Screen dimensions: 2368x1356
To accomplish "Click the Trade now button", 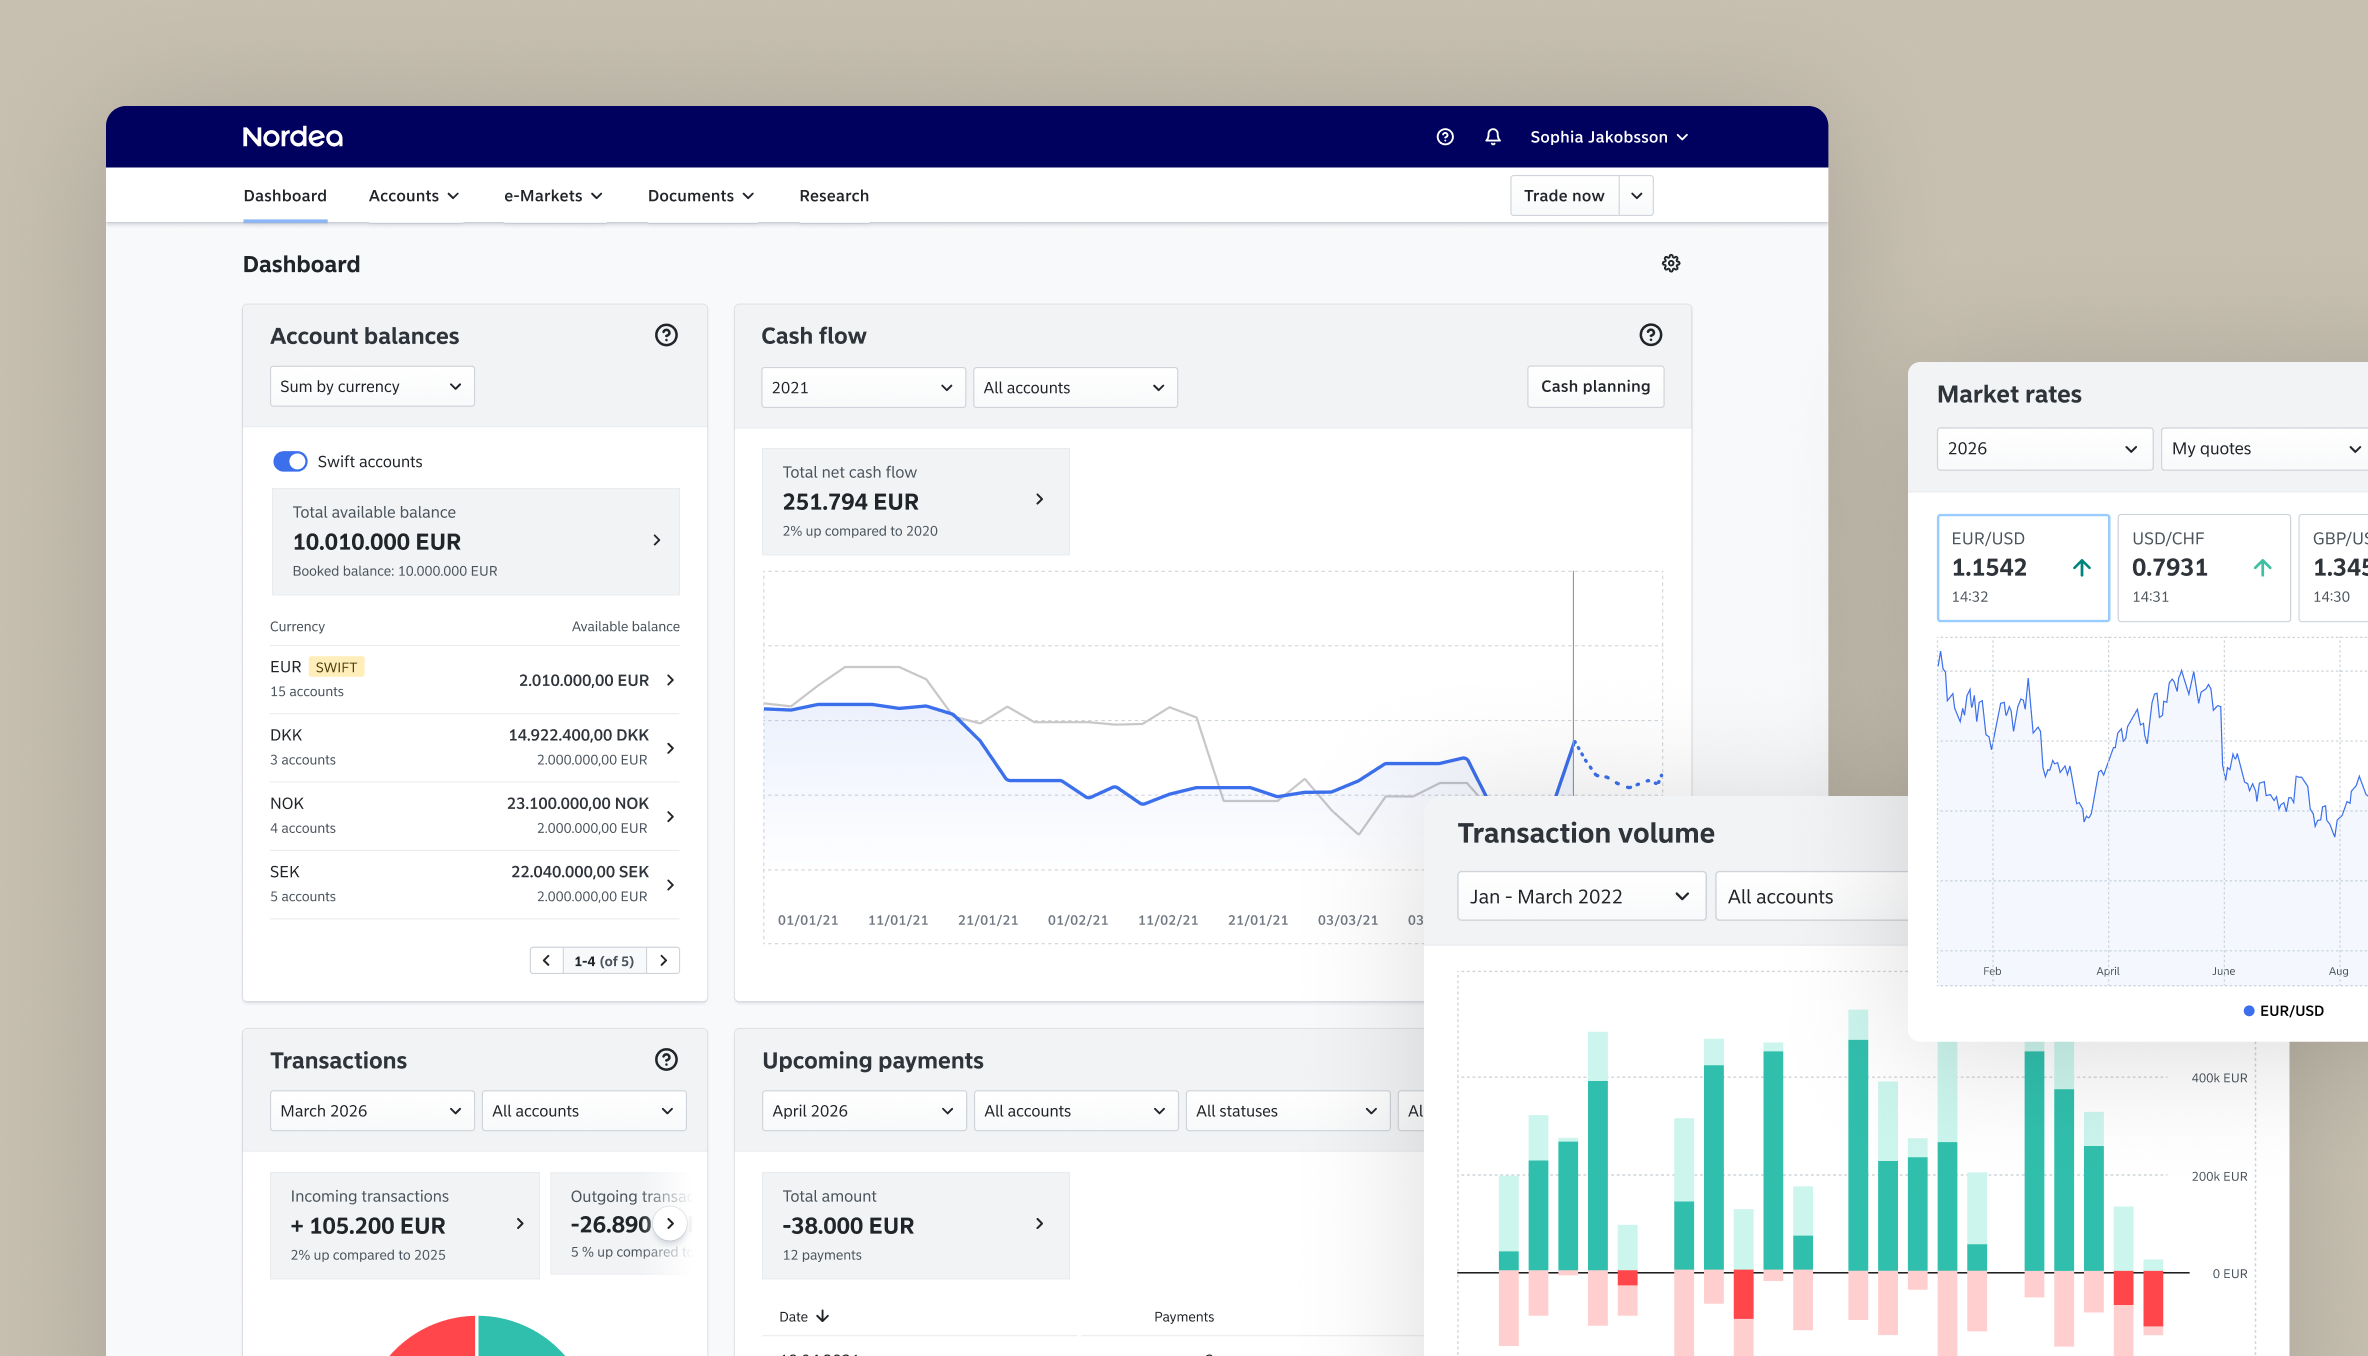I will point(1564,195).
